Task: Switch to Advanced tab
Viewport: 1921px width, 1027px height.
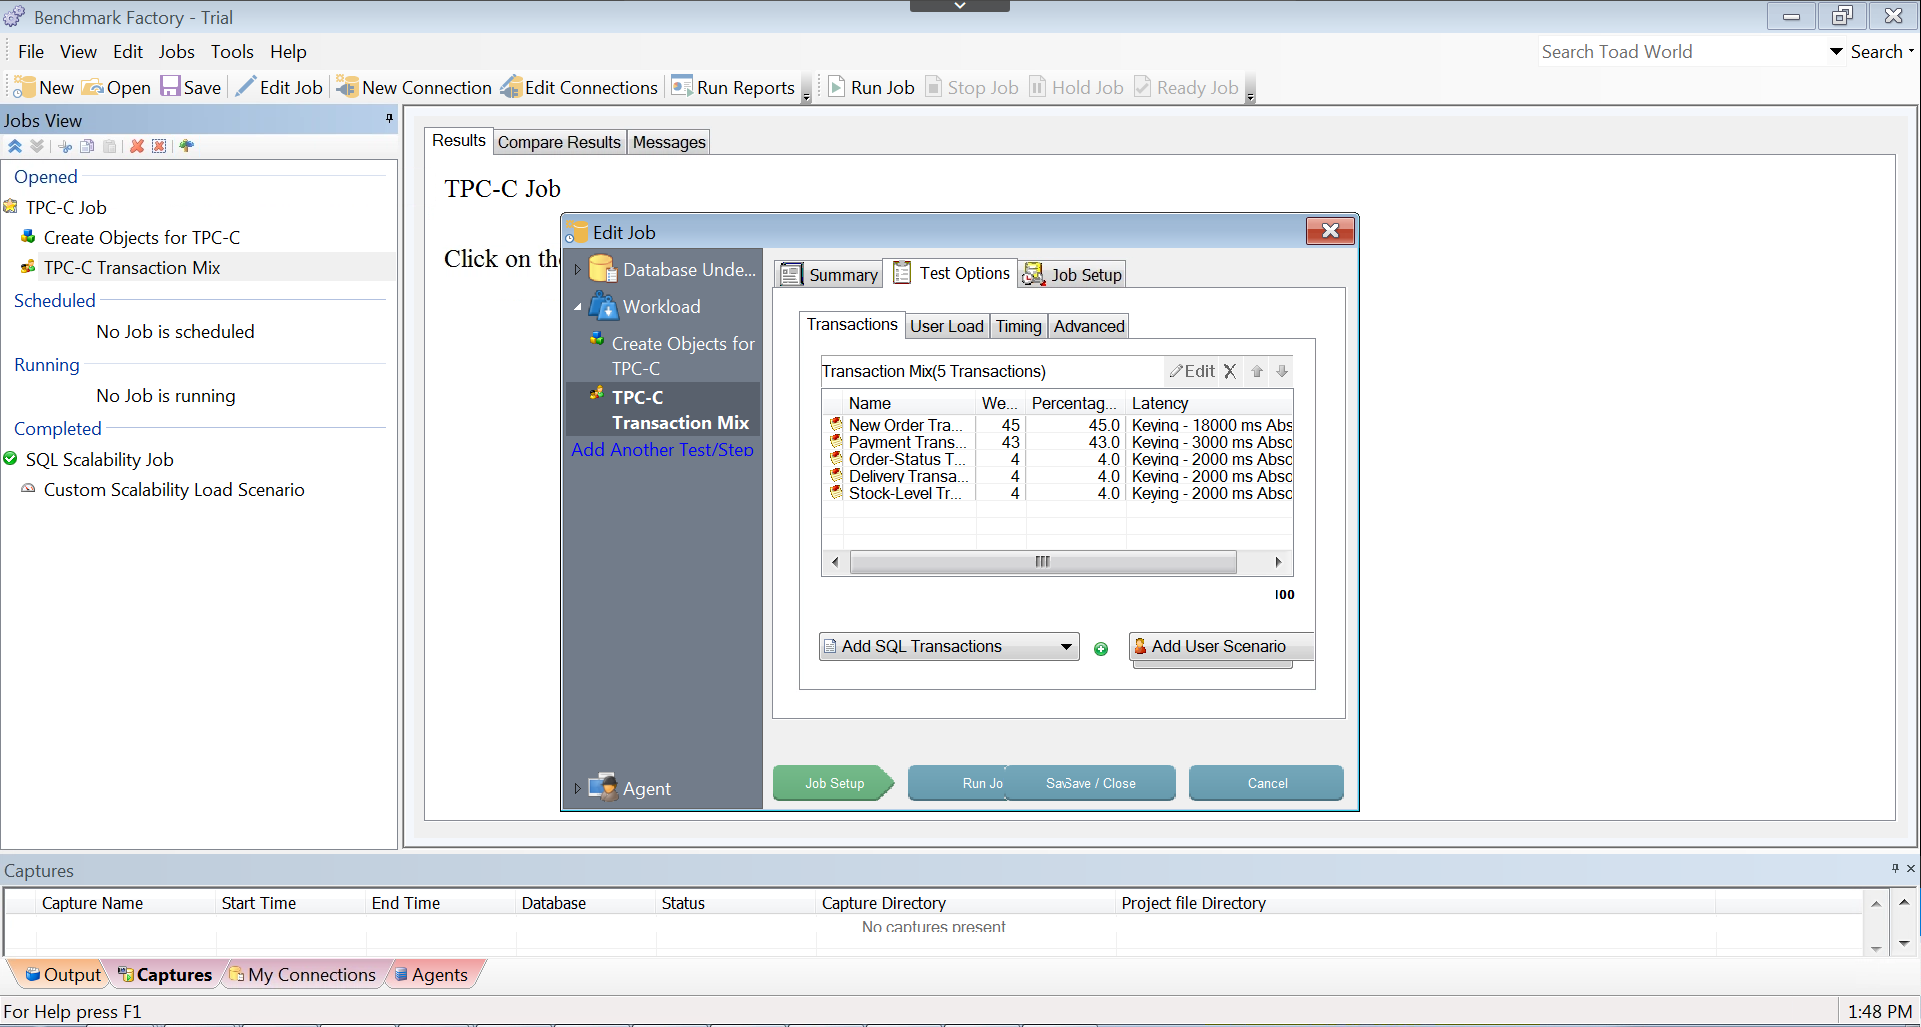Action: 1089,326
